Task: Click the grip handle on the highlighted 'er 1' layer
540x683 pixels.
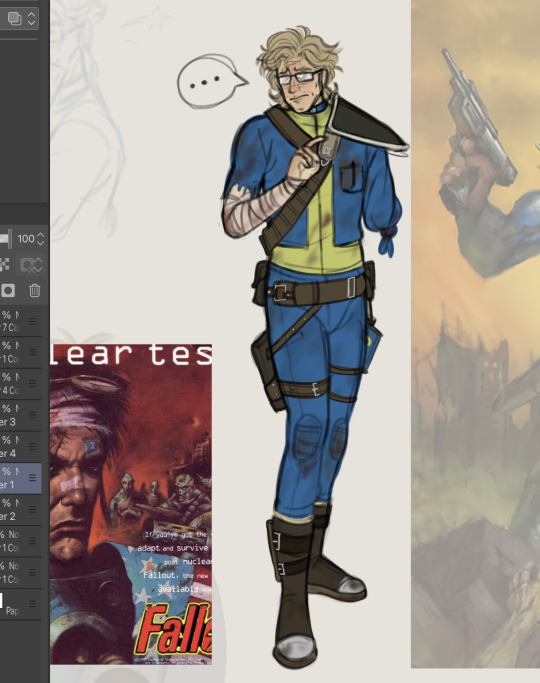Action: point(33,478)
